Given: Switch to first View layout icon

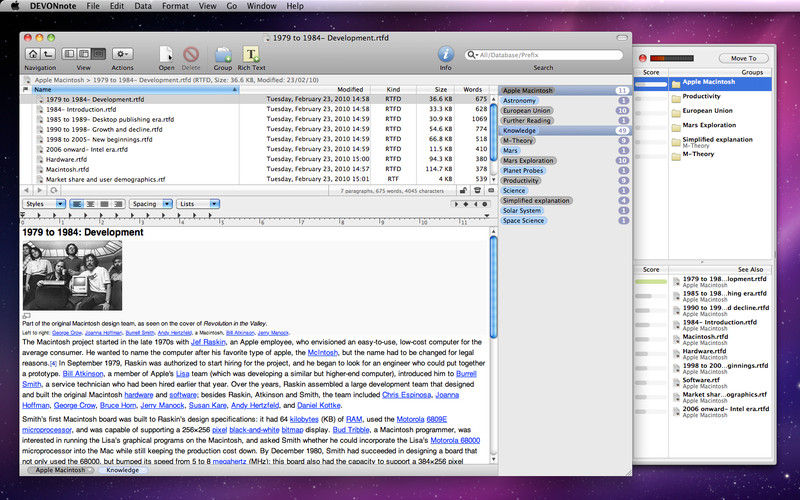Looking at the screenshot, I should (69, 54).
